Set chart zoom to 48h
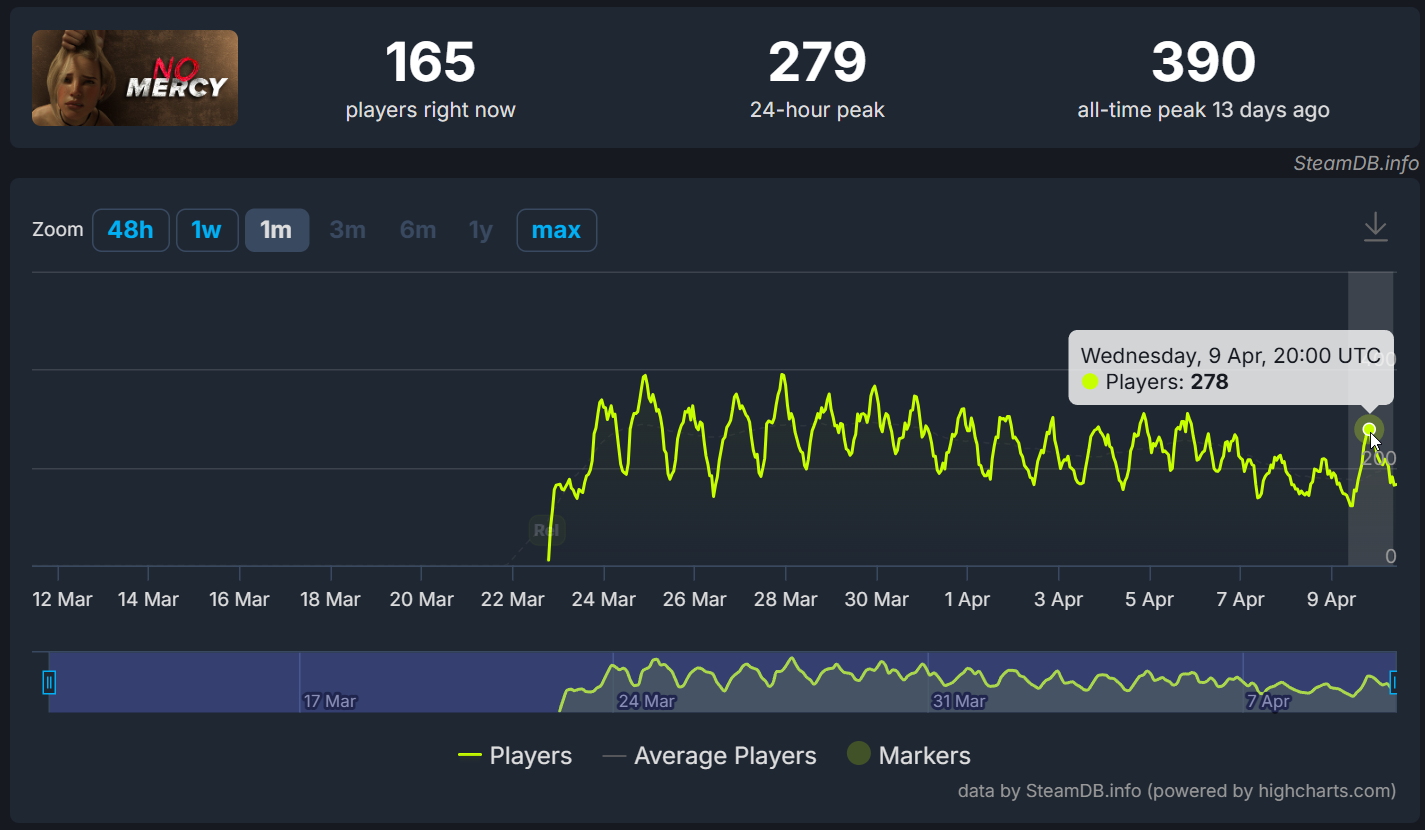 pyautogui.click(x=131, y=230)
